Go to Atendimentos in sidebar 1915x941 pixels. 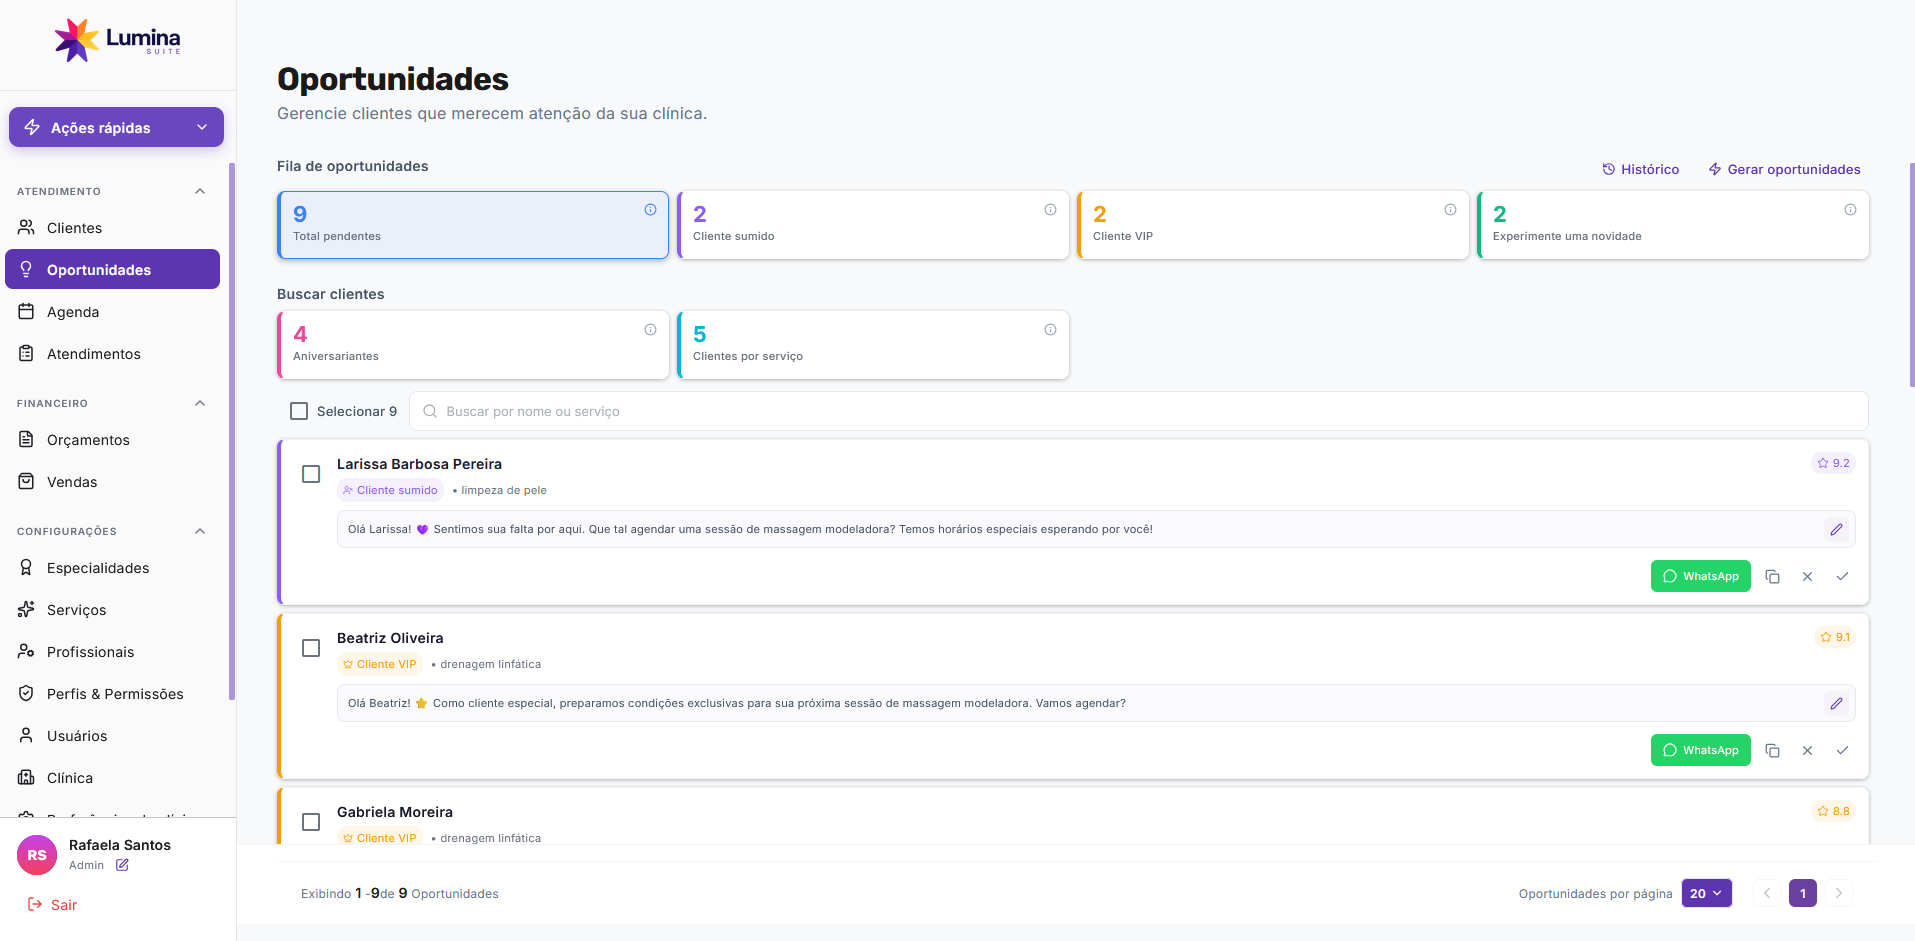[x=112, y=354]
